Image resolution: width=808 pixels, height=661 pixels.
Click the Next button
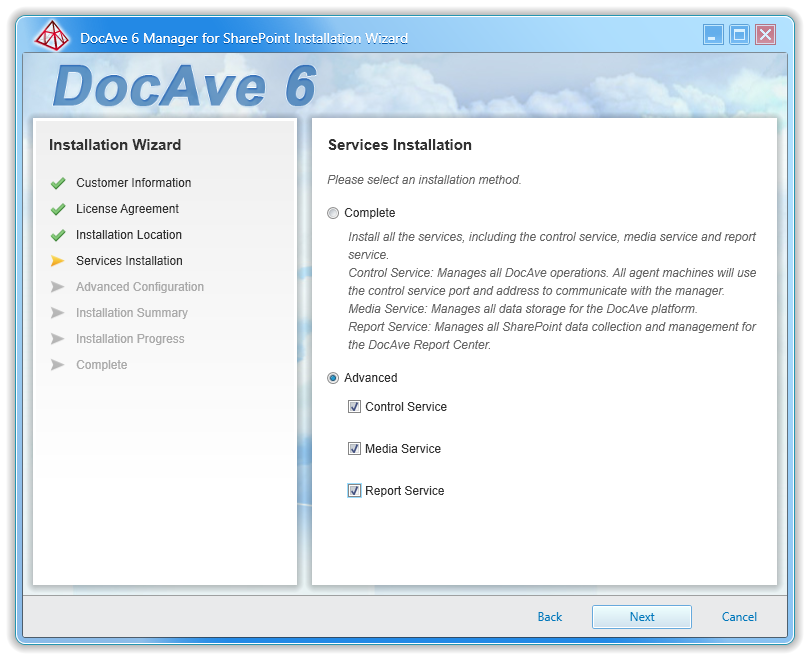tap(642, 617)
